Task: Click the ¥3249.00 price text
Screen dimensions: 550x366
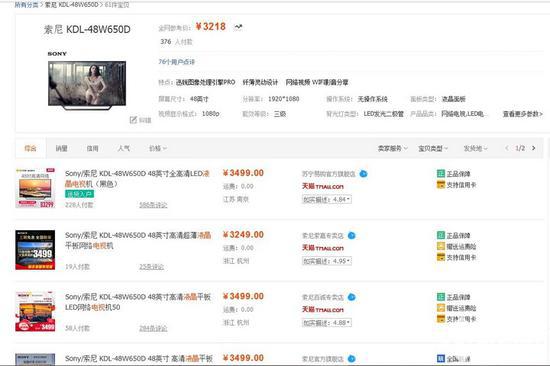Action: coord(243,235)
